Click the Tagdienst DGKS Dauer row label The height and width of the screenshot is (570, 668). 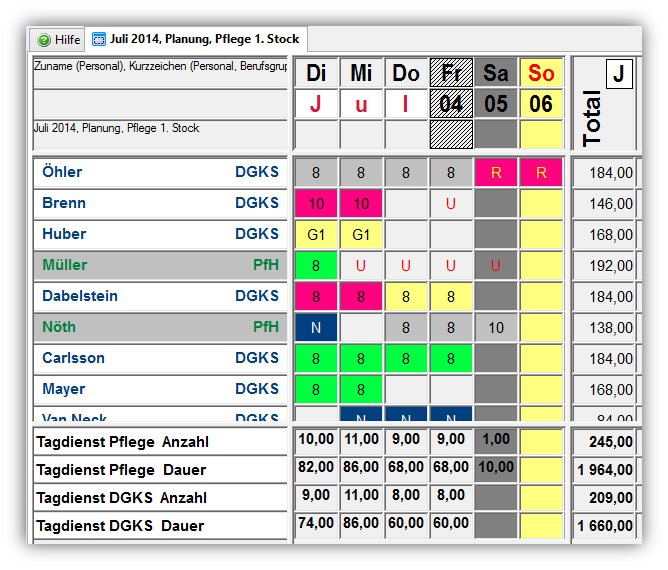click(x=120, y=525)
